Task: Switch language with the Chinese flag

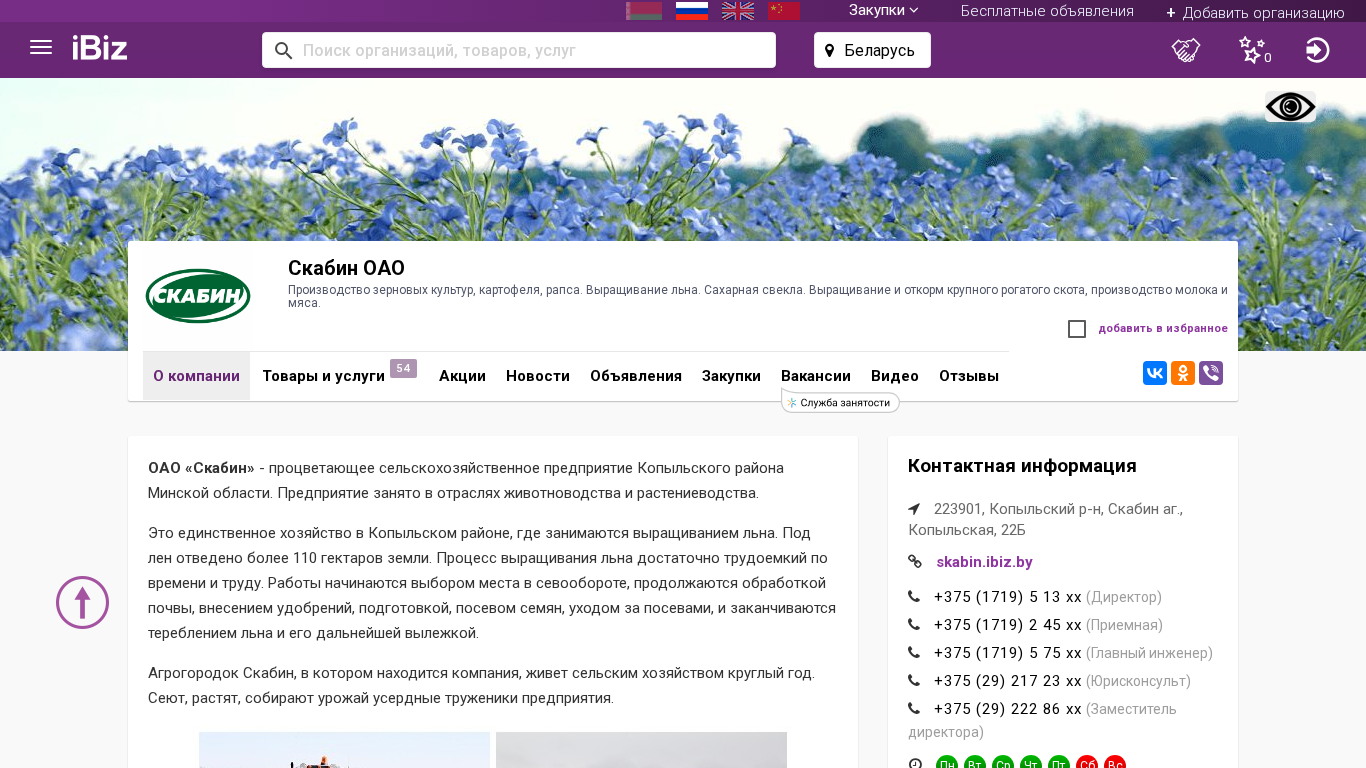Action: (784, 11)
